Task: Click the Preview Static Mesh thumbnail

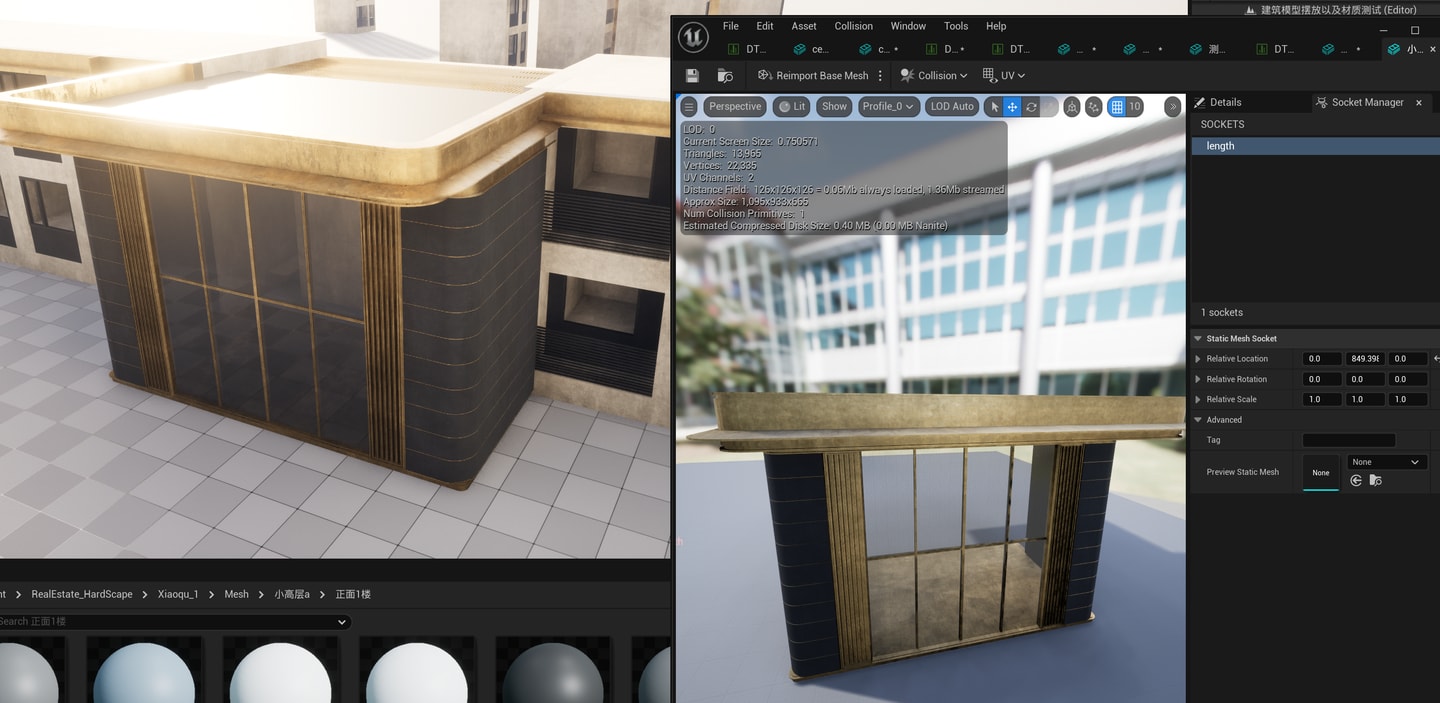Action: (x=1321, y=472)
